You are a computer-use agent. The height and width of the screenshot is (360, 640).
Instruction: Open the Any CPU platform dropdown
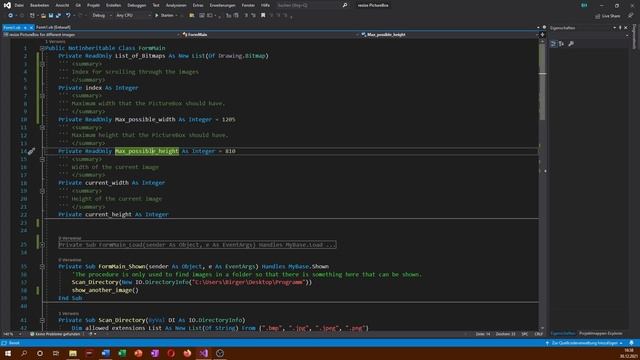(133, 16)
